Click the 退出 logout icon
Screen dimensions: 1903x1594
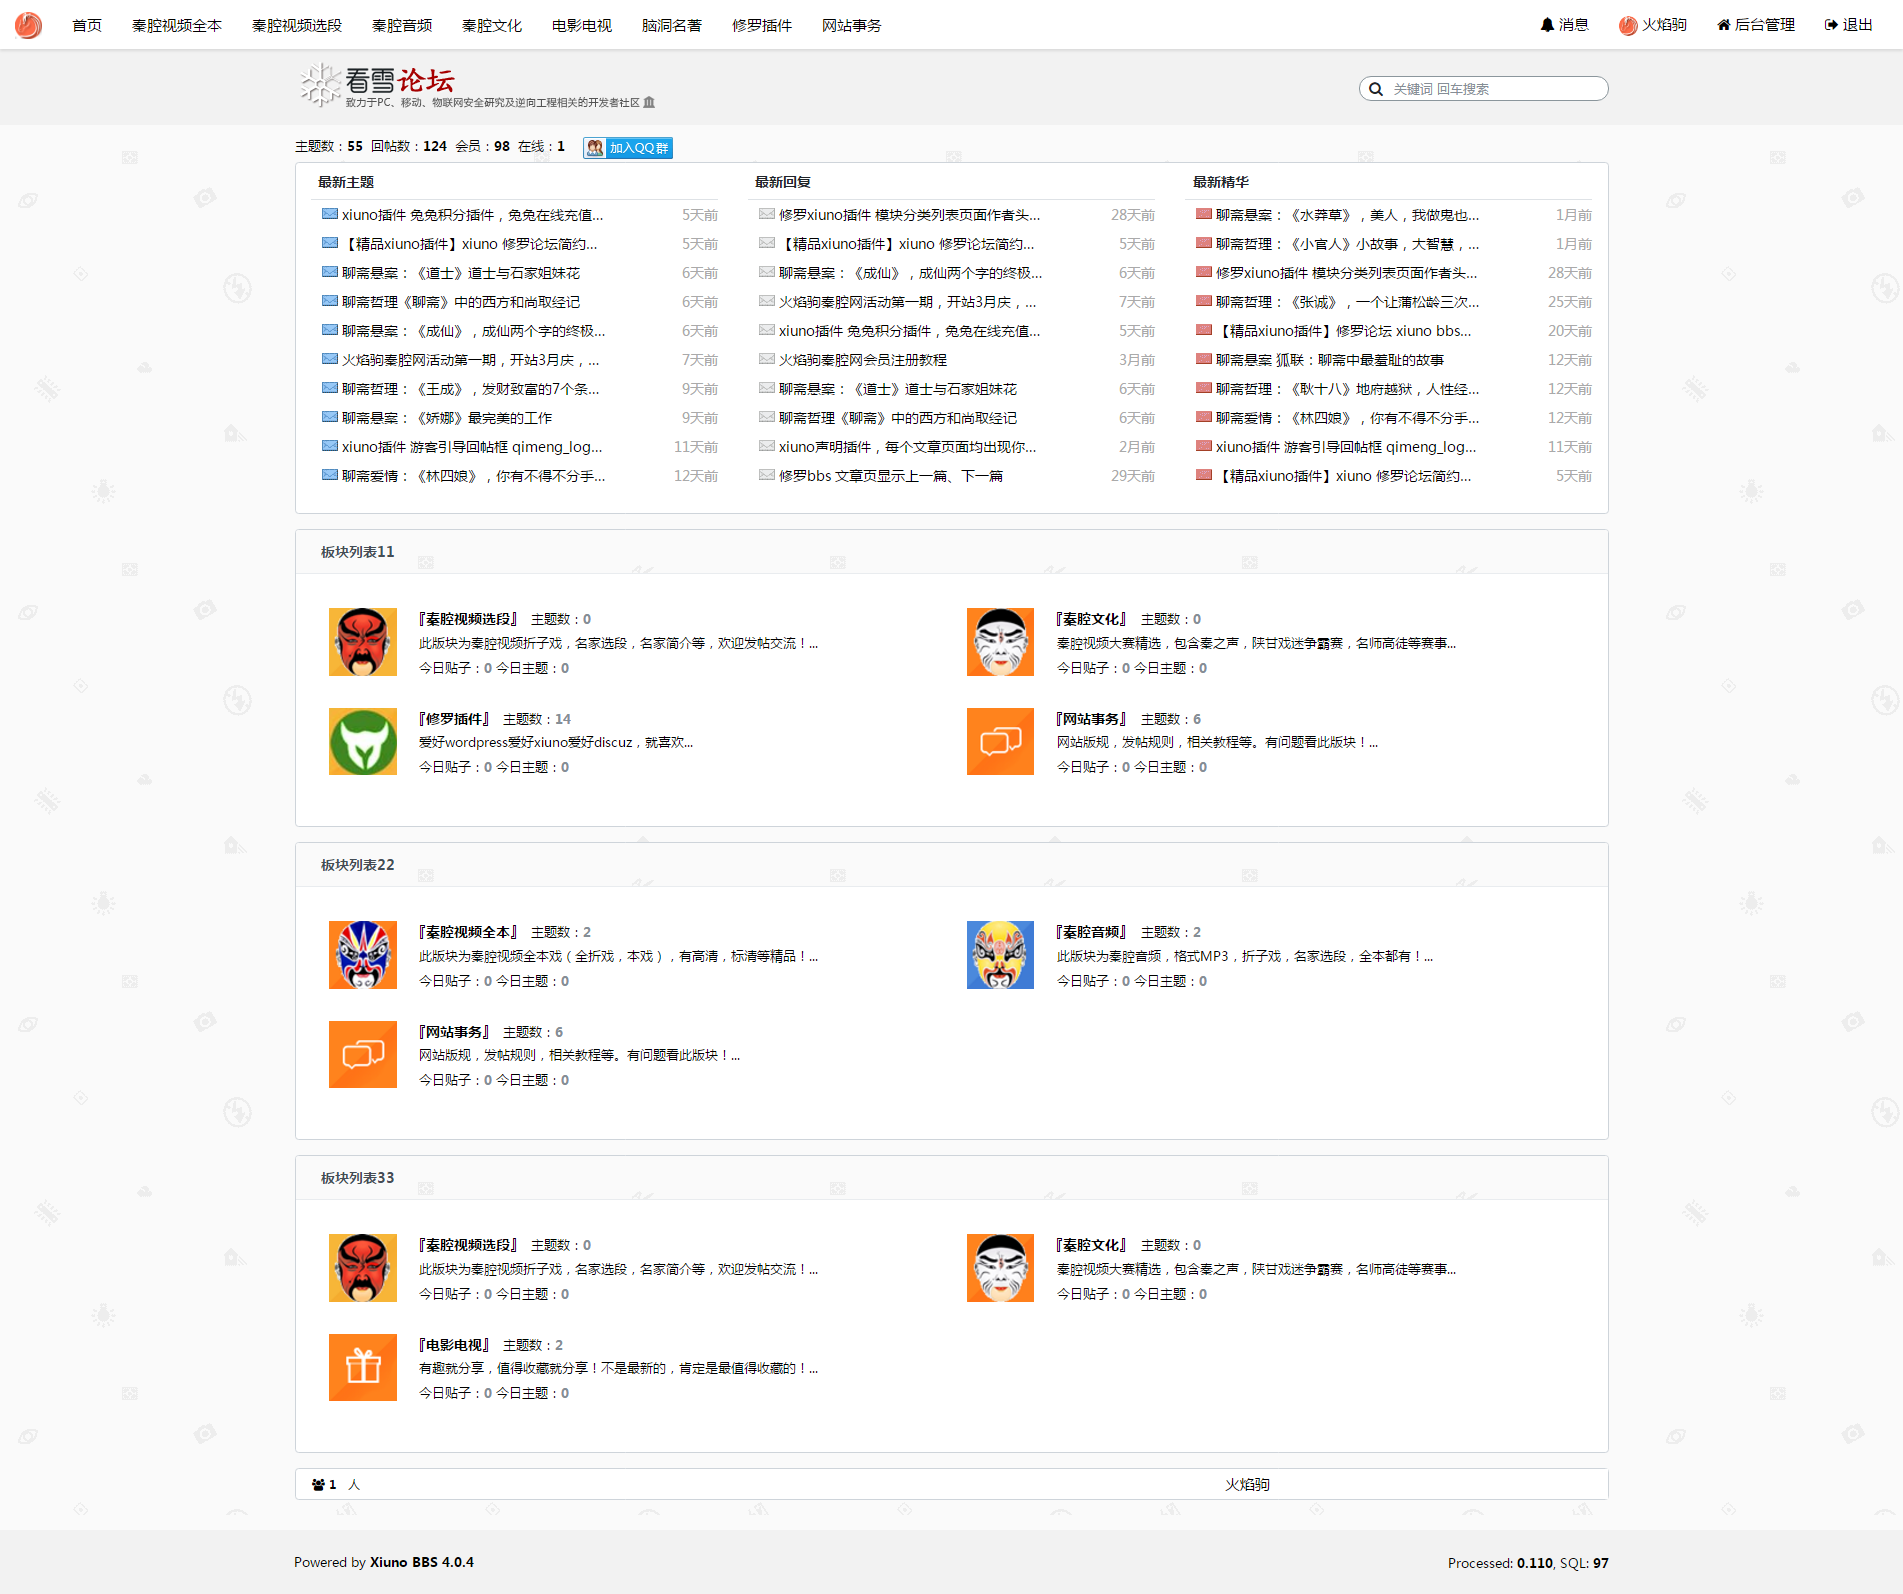(1830, 25)
